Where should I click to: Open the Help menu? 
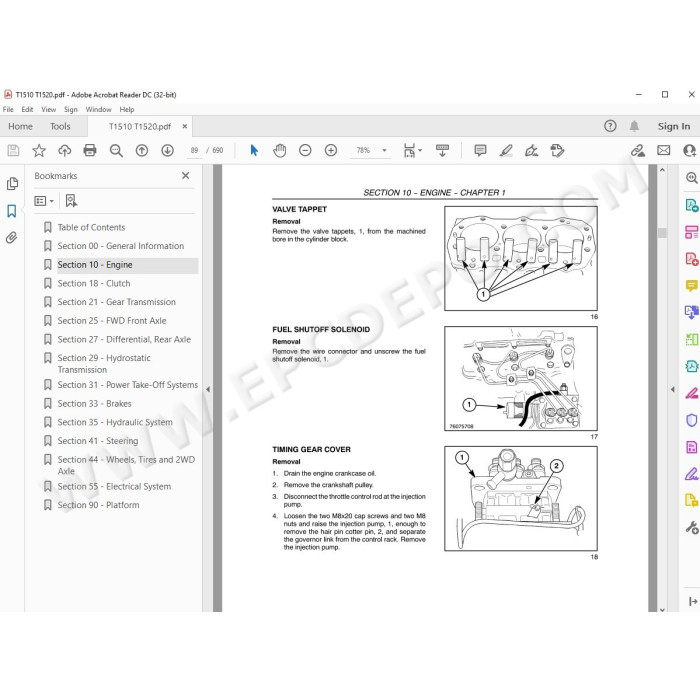point(127,109)
